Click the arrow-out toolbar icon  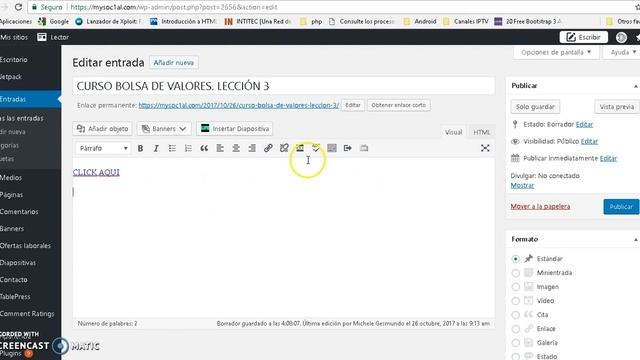pyautogui.click(x=348, y=148)
